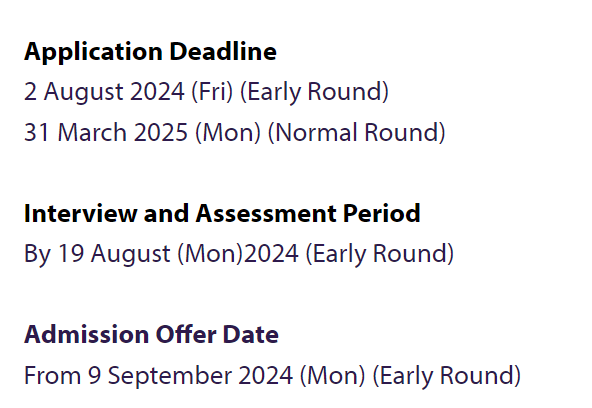Select the By 19 August 2024 line
Screen dimensions: 592x408
[239, 254]
